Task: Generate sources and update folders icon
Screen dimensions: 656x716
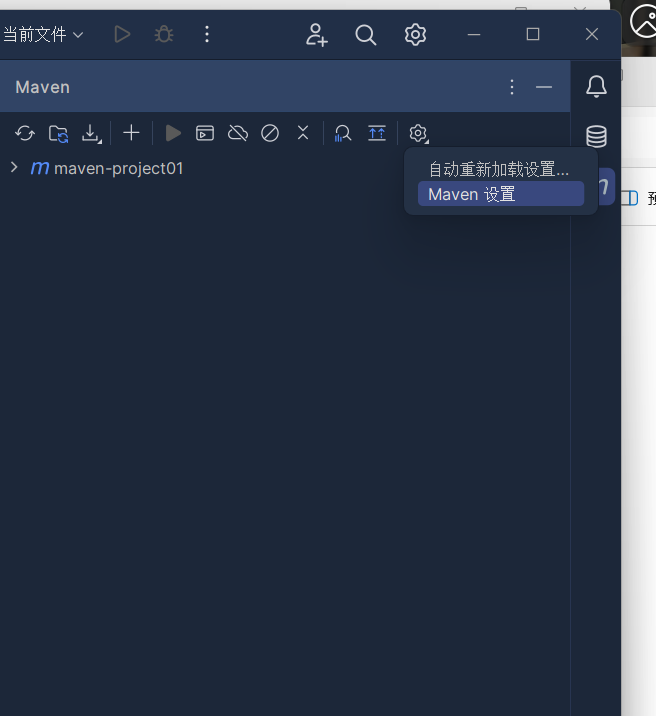Action: pos(58,133)
